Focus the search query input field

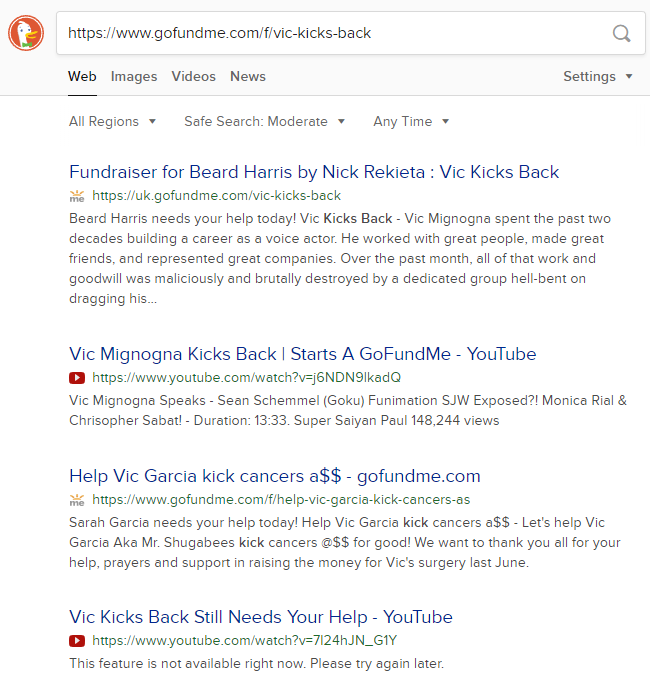pyautogui.click(x=351, y=33)
